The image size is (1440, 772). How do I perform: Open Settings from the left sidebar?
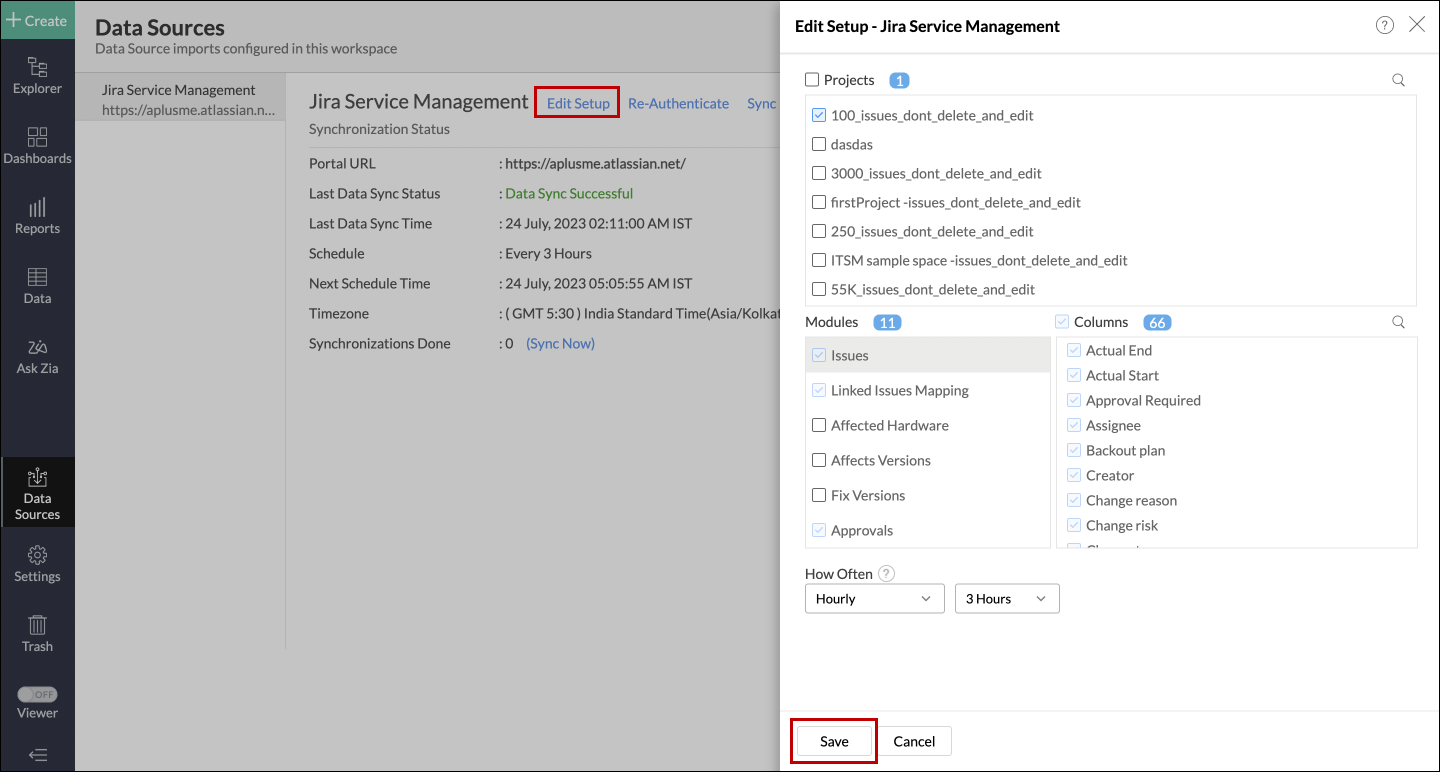[37, 563]
